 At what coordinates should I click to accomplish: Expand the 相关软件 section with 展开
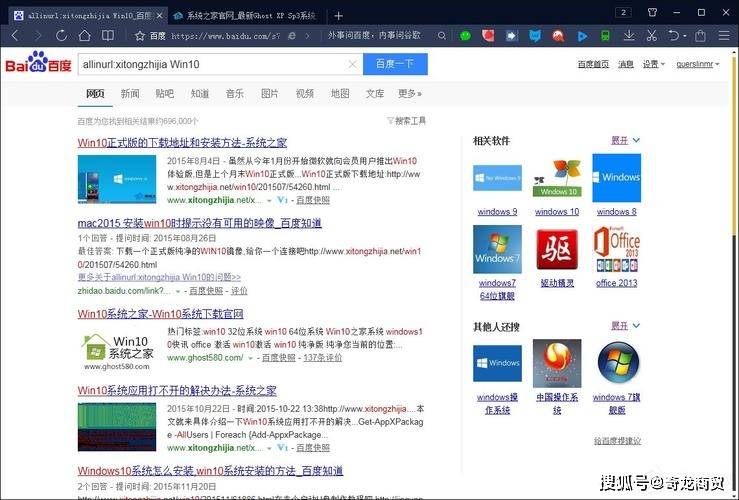[x=625, y=140]
